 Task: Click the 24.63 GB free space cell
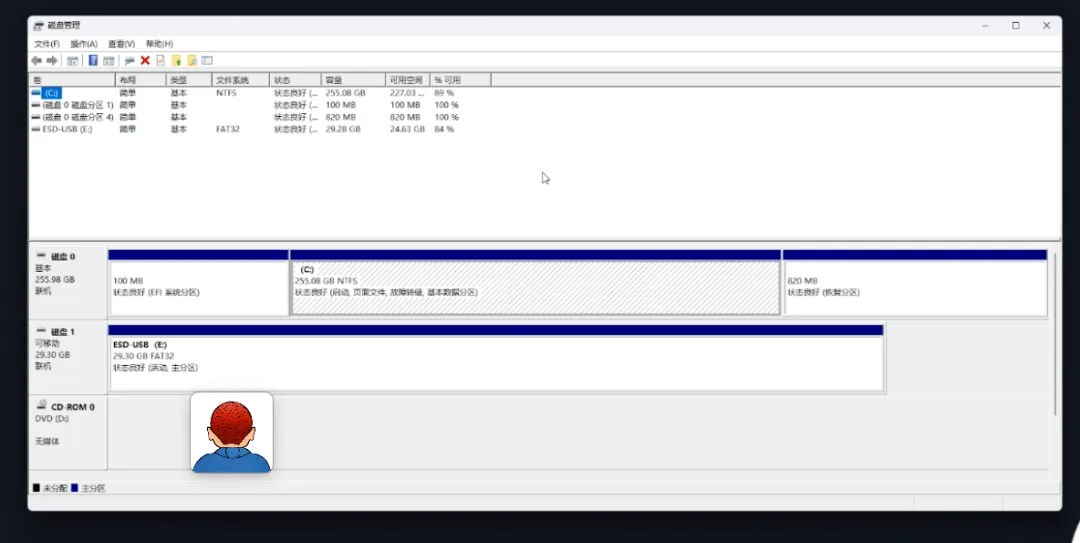click(x=407, y=130)
